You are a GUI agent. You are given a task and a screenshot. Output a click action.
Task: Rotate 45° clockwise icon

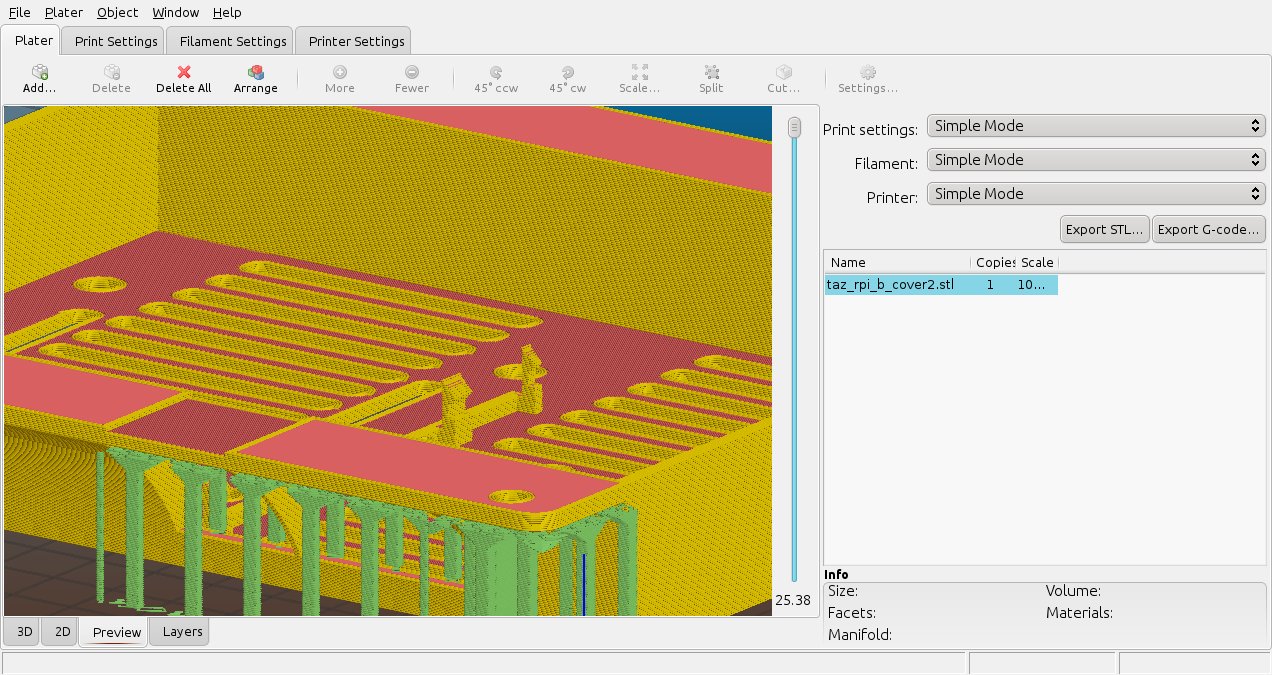click(x=567, y=73)
